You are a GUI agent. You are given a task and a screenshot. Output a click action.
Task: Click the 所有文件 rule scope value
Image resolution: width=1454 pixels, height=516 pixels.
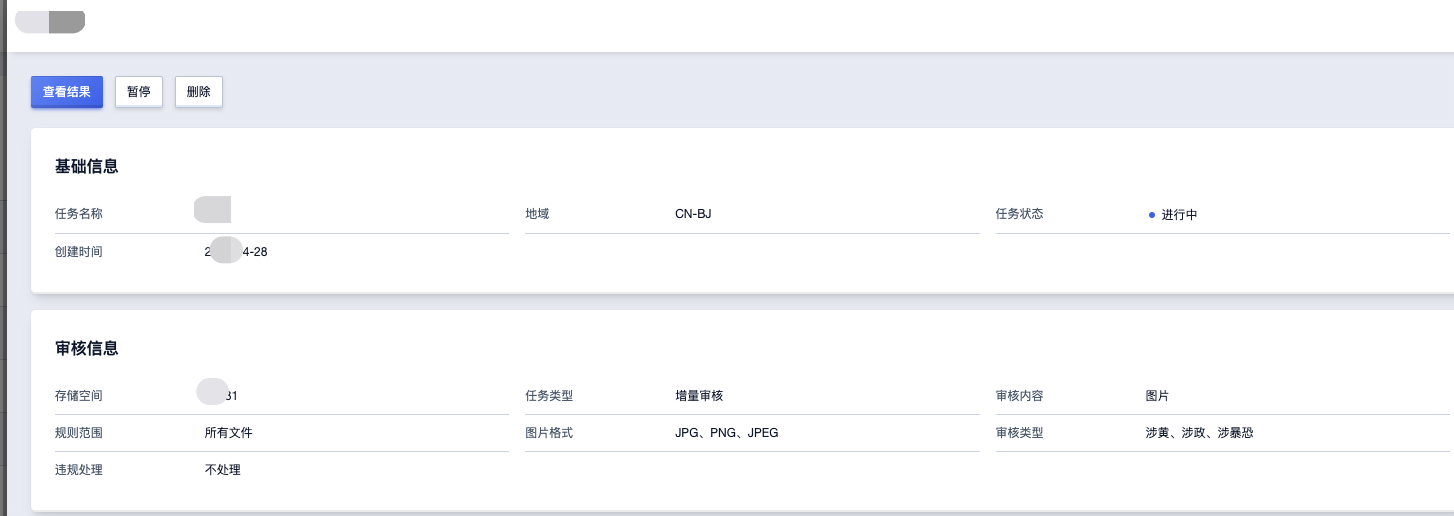click(x=229, y=433)
